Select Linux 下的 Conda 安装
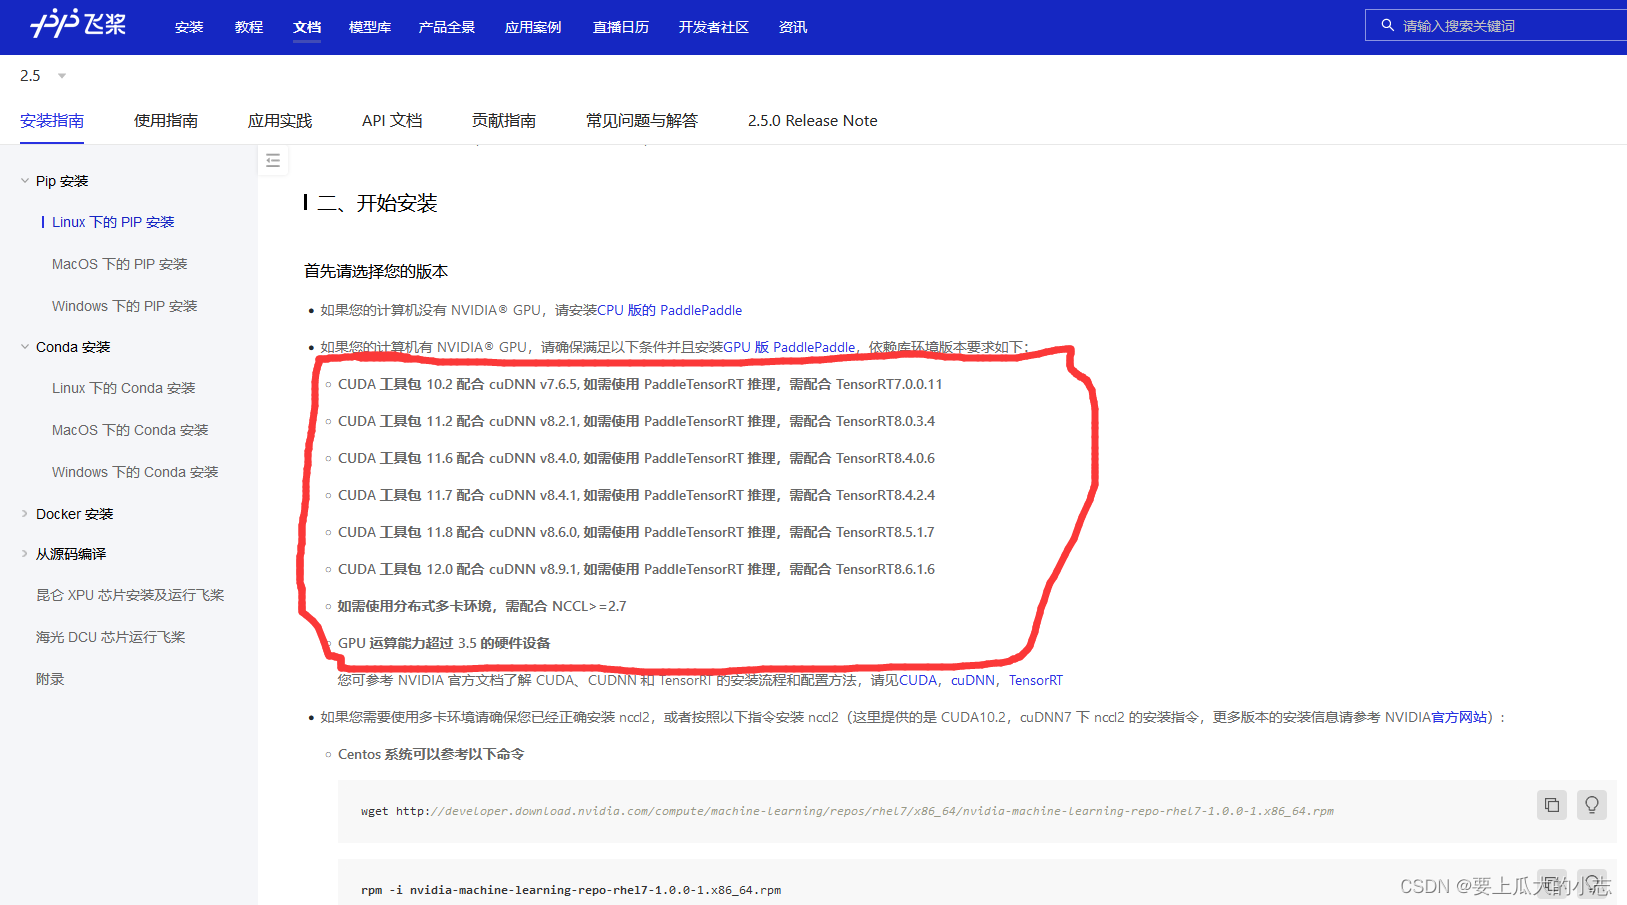The height and width of the screenshot is (905, 1627). 124,388
